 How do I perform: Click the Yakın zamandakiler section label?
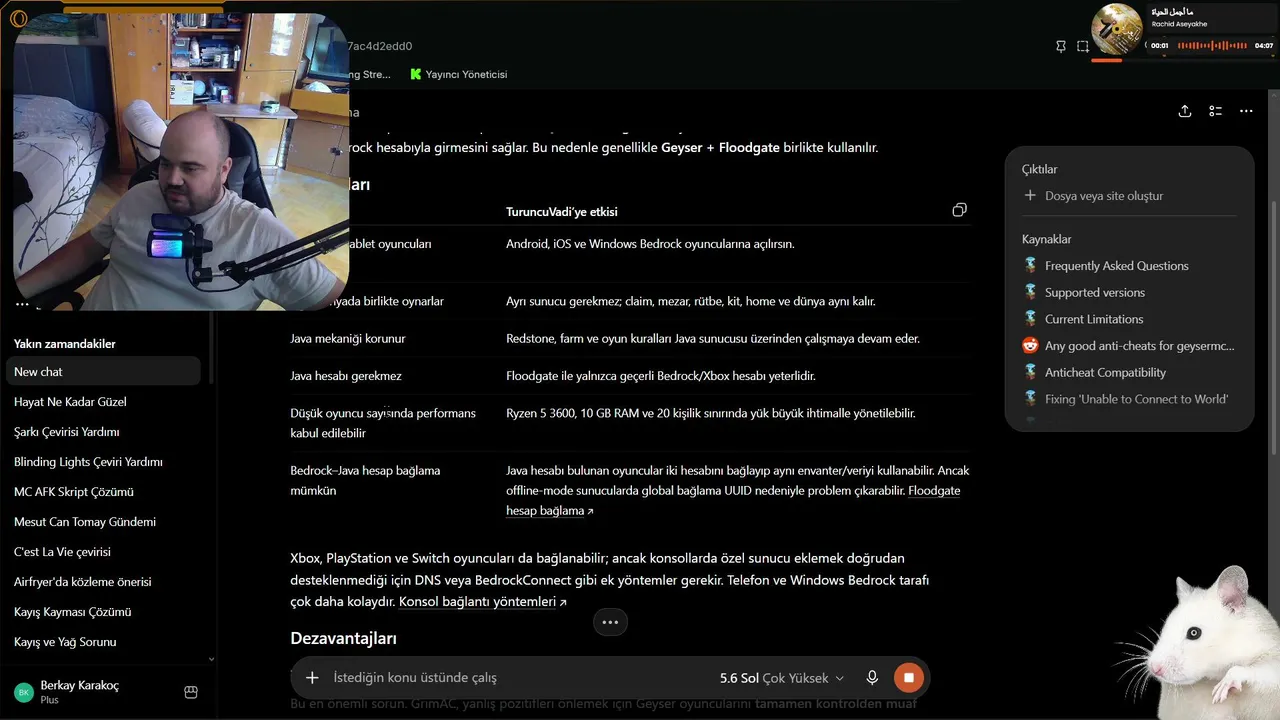point(65,344)
